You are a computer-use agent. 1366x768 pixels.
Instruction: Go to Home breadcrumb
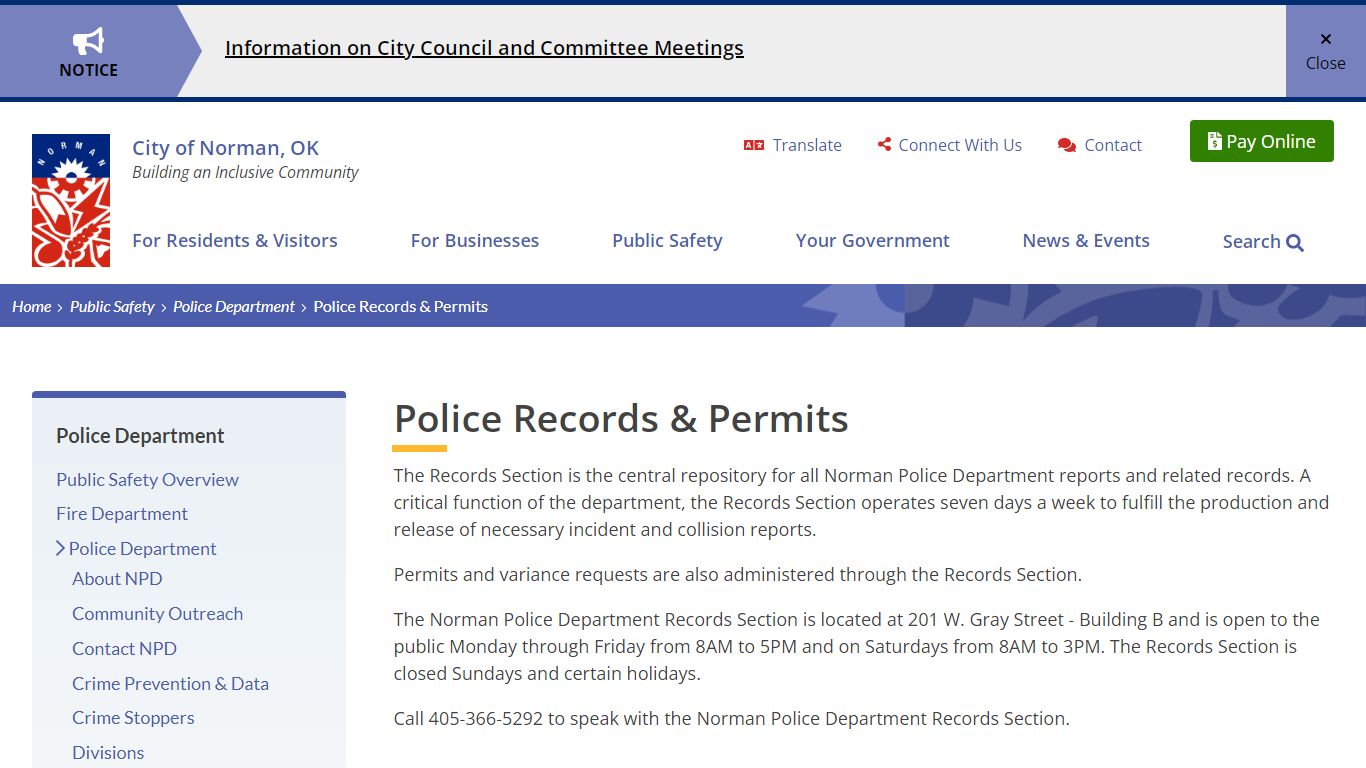point(32,307)
